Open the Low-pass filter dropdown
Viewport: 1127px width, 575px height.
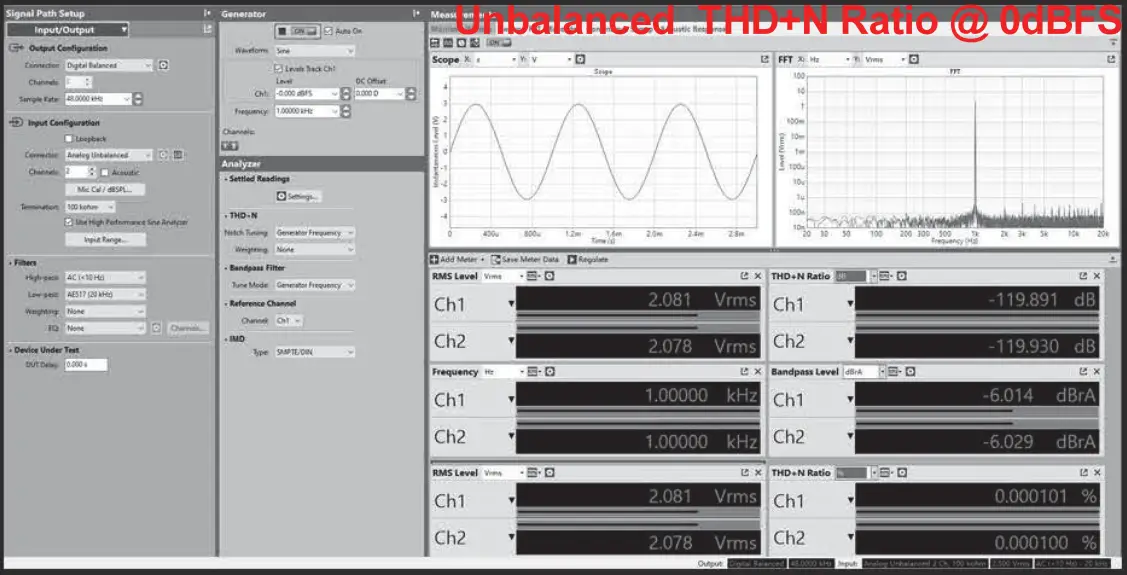105,294
